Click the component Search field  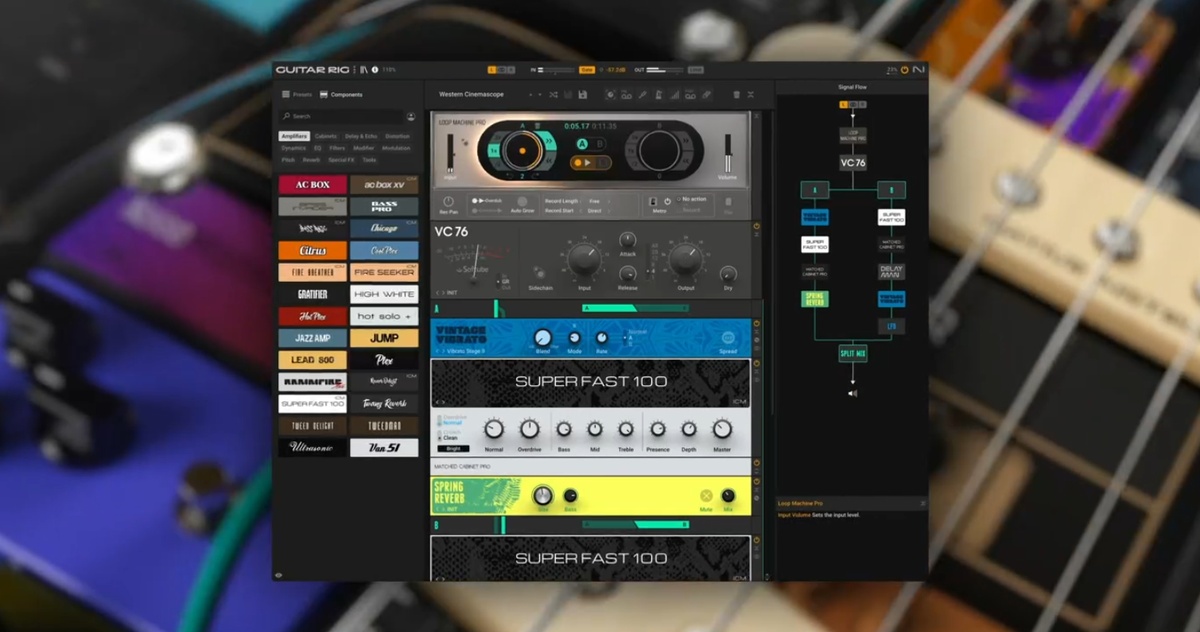tap(342, 116)
